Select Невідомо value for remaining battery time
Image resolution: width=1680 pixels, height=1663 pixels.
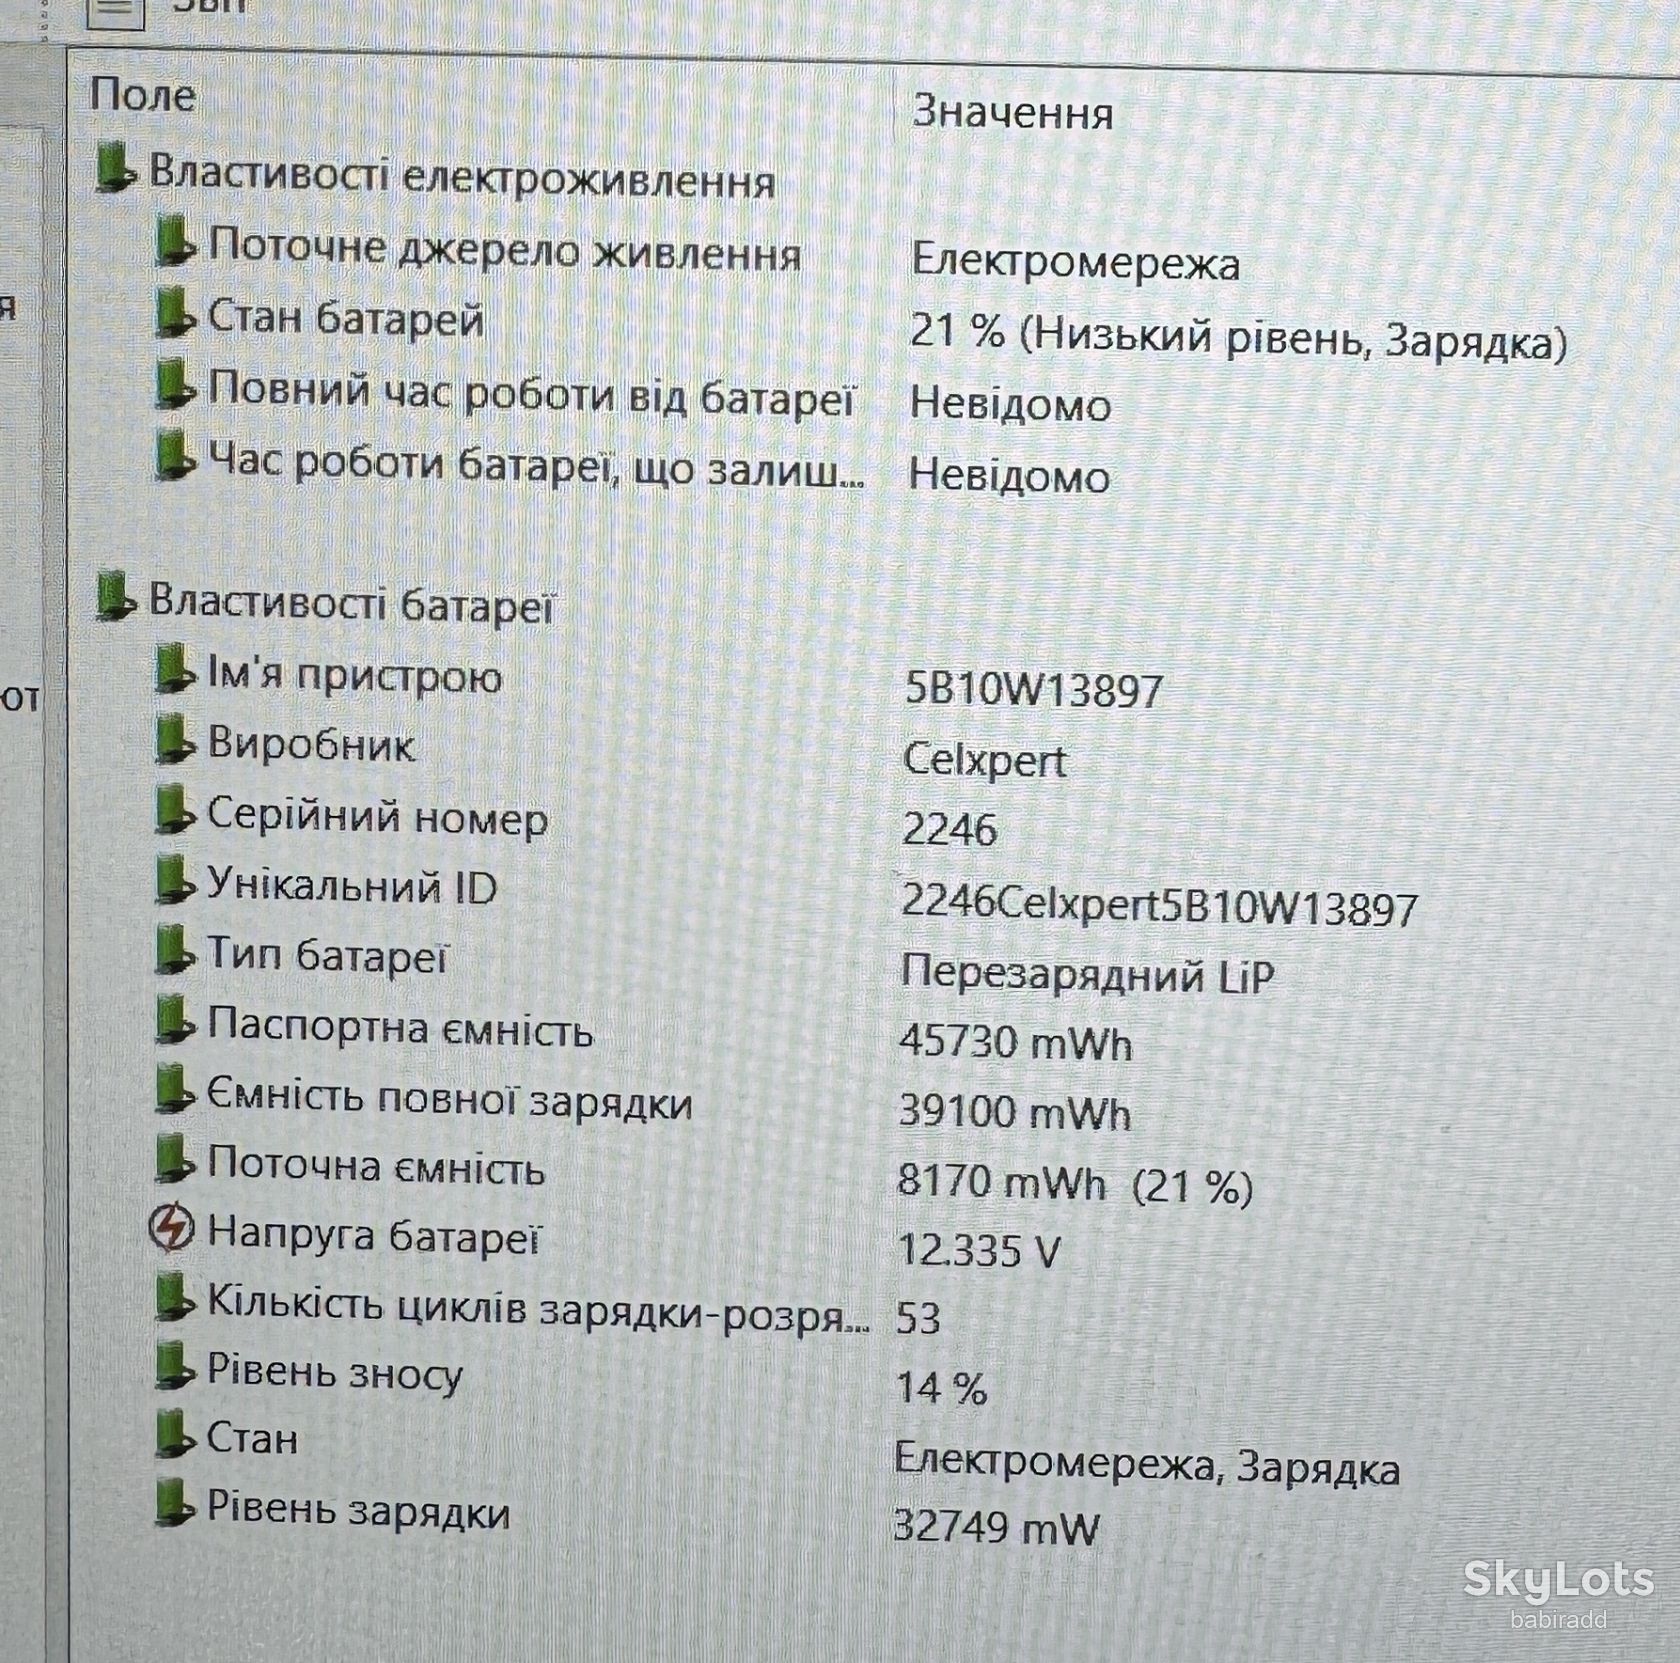pos(1009,475)
